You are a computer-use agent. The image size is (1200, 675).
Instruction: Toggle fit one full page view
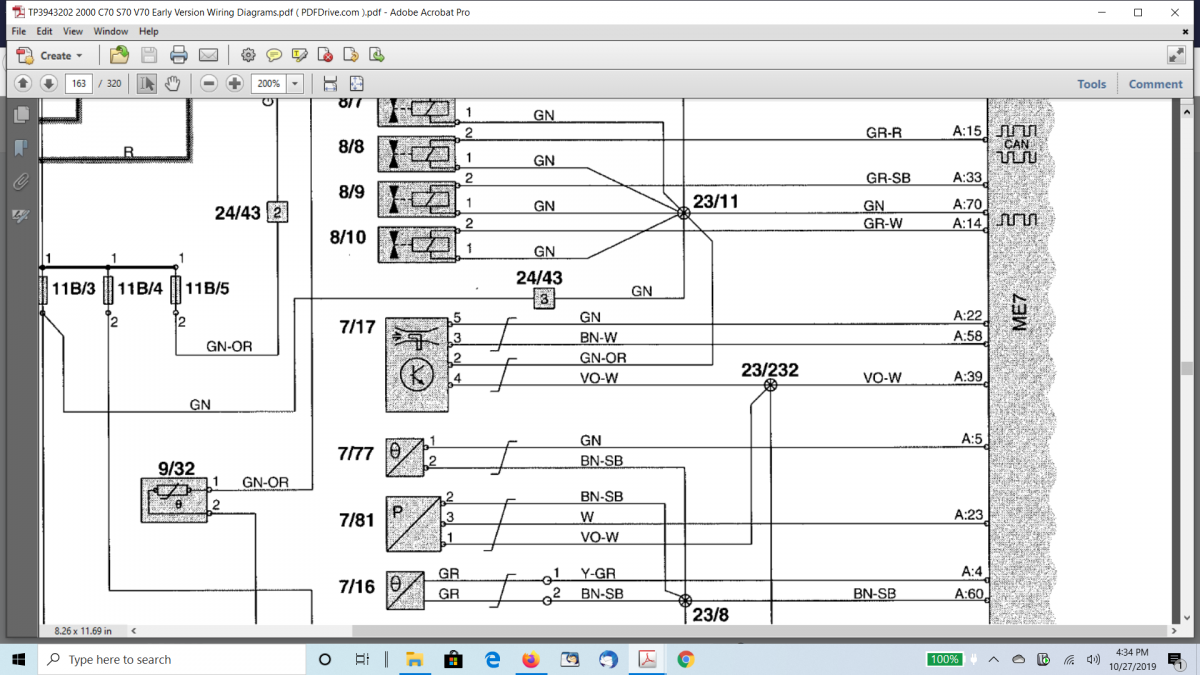[x=356, y=84]
